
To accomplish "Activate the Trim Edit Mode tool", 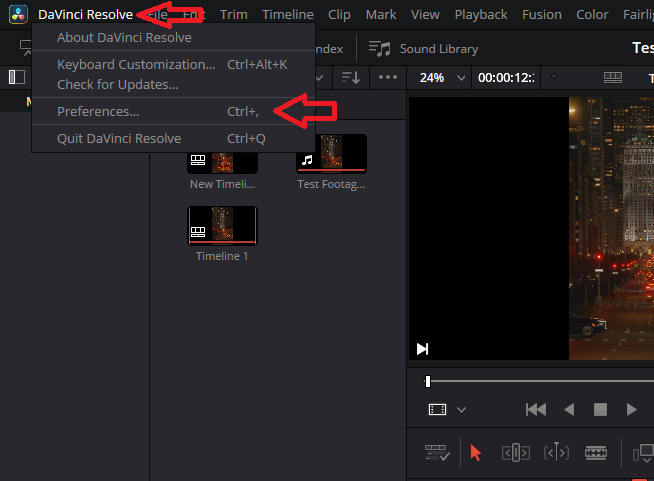I will point(515,453).
